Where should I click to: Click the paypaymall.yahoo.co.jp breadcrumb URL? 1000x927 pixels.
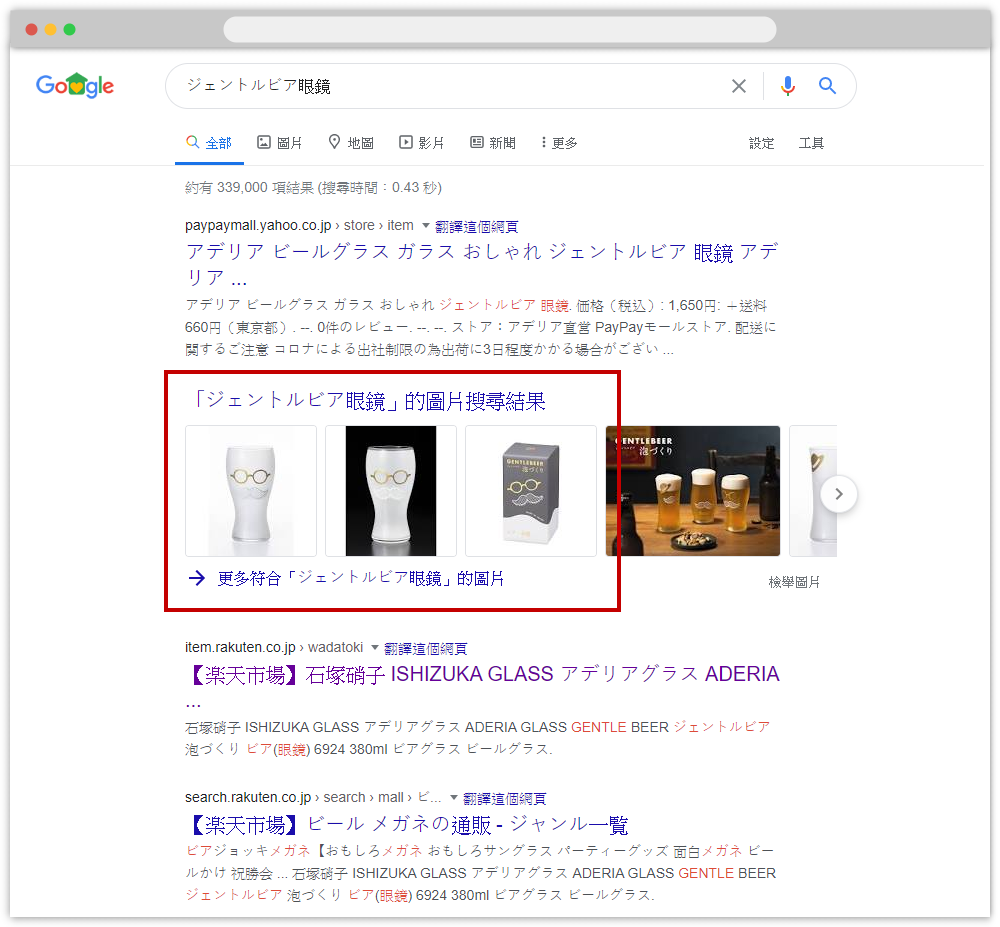pyautogui.click(x=299, y=226)
